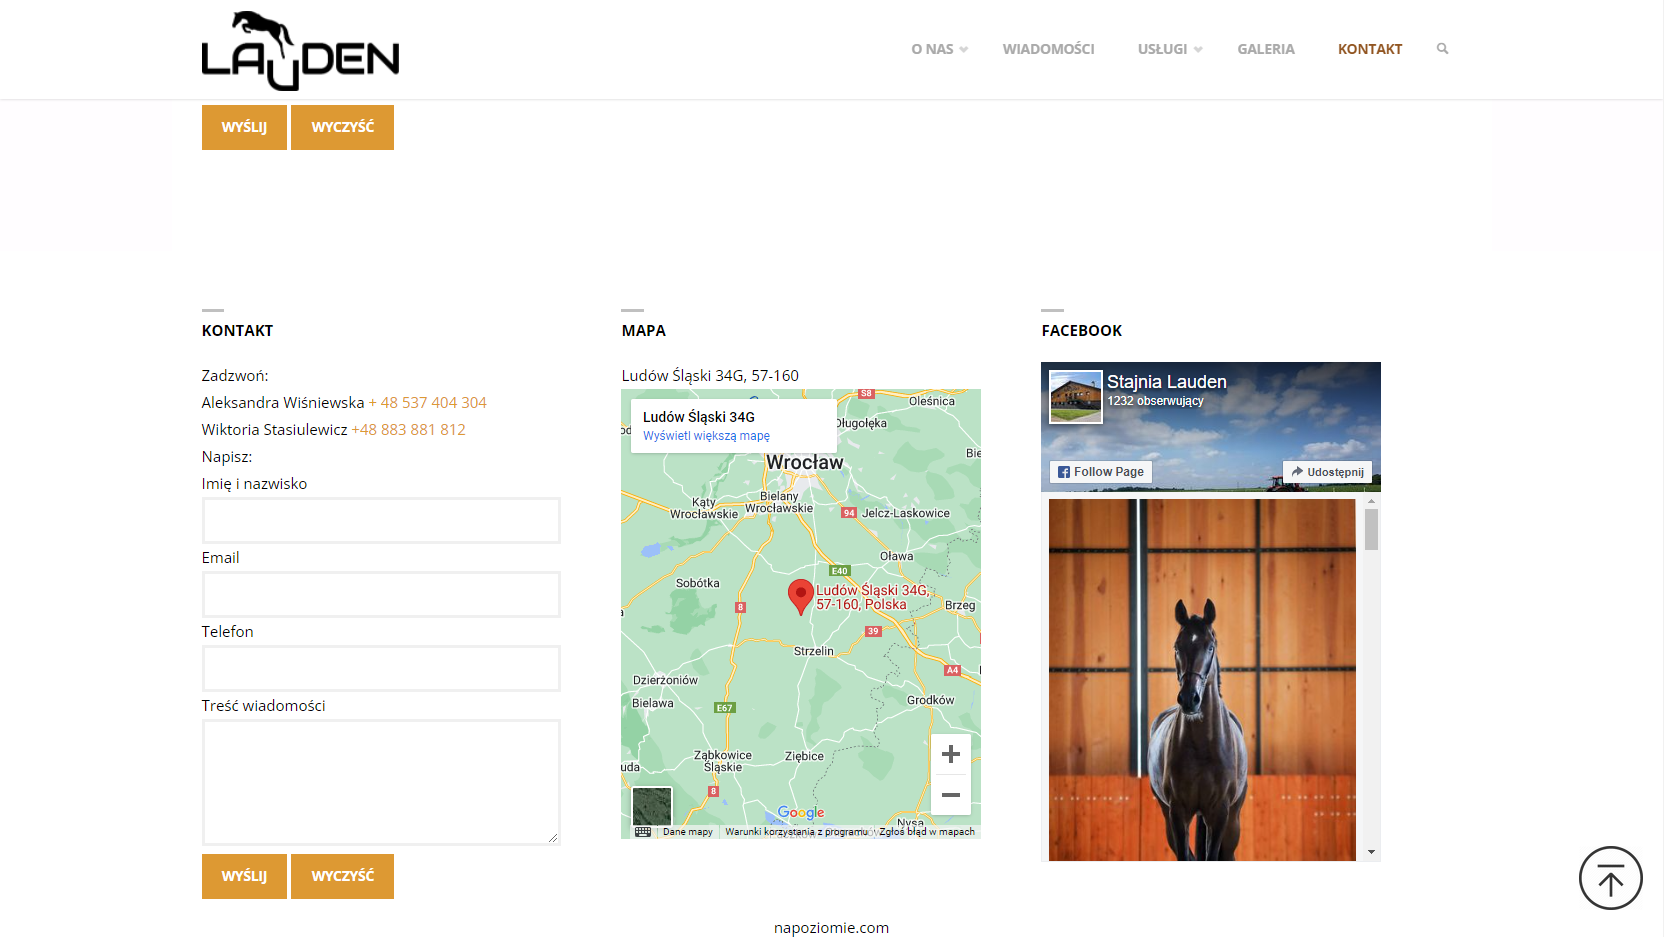Click Facebook feed scrollbar down arrow
Screen dimensions: 1664x937
[x=1371, y=852]
